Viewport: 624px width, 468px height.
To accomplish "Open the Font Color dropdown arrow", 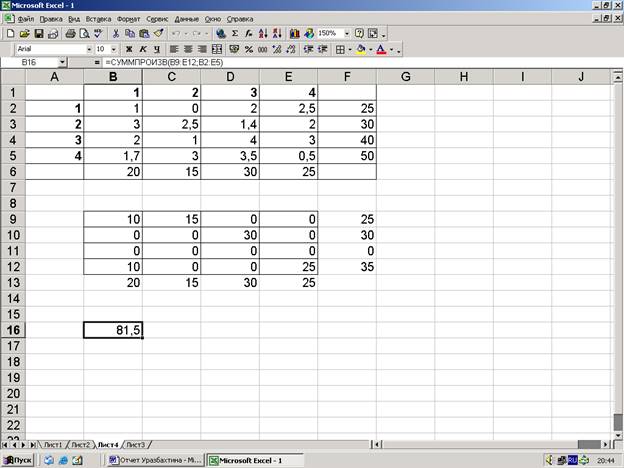I will pyautogui.click(x=392, y=49).
